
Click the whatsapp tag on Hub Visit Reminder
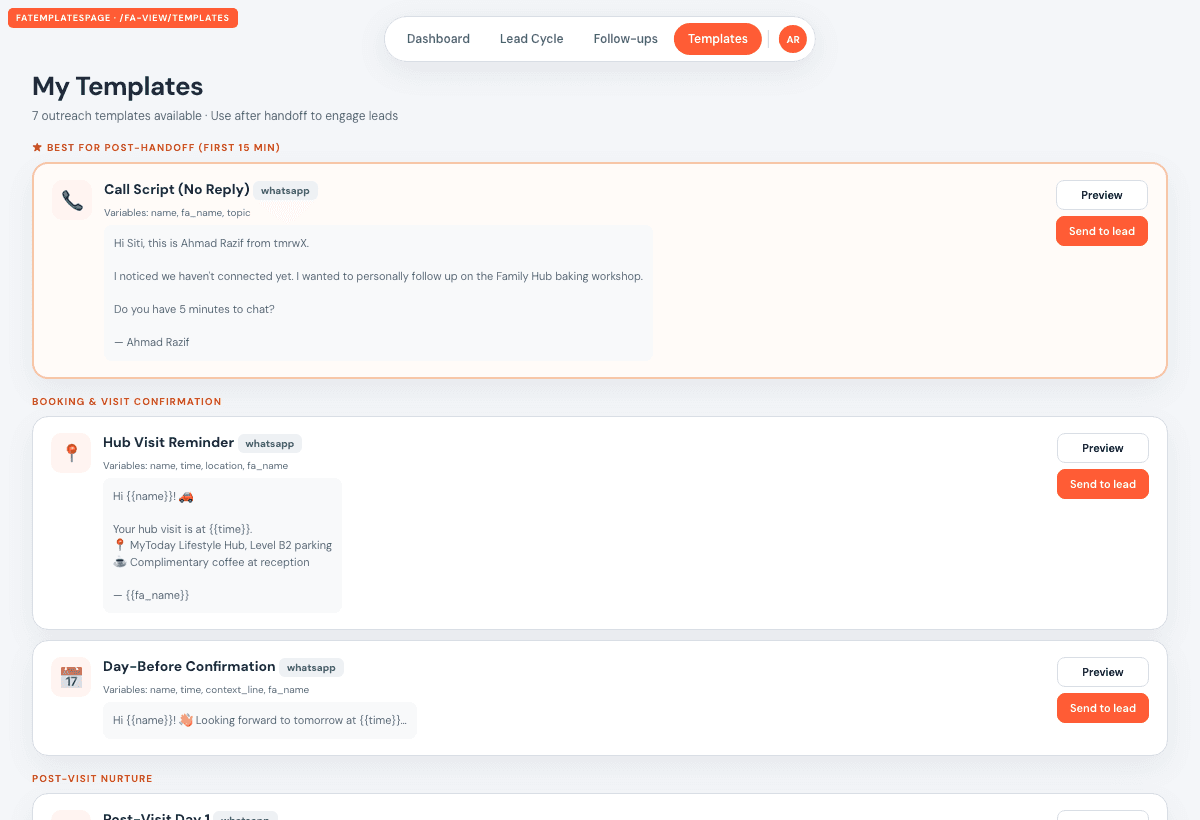(x=269, y=443)
